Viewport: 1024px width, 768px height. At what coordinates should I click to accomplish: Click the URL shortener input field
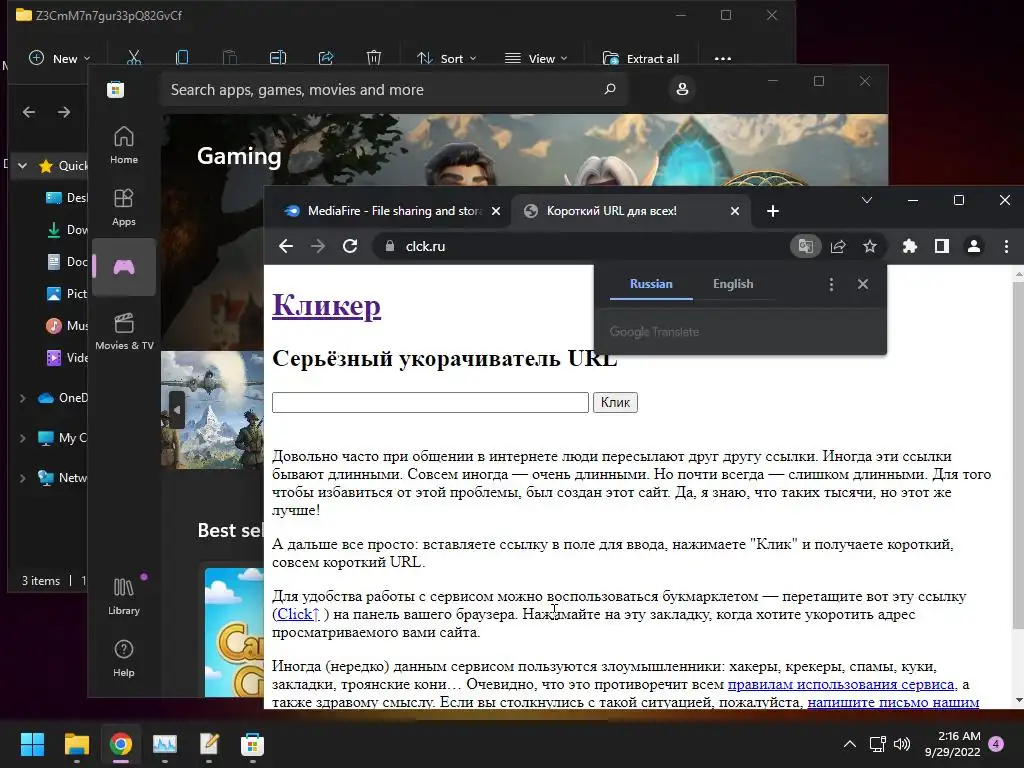(x=430, y=402)
